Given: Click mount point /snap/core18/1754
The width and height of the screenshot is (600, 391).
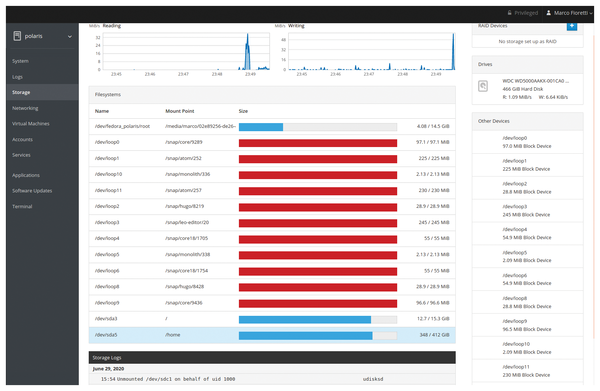Looking at the screenshot, I should pyautogui.click(x=187, y=270).
